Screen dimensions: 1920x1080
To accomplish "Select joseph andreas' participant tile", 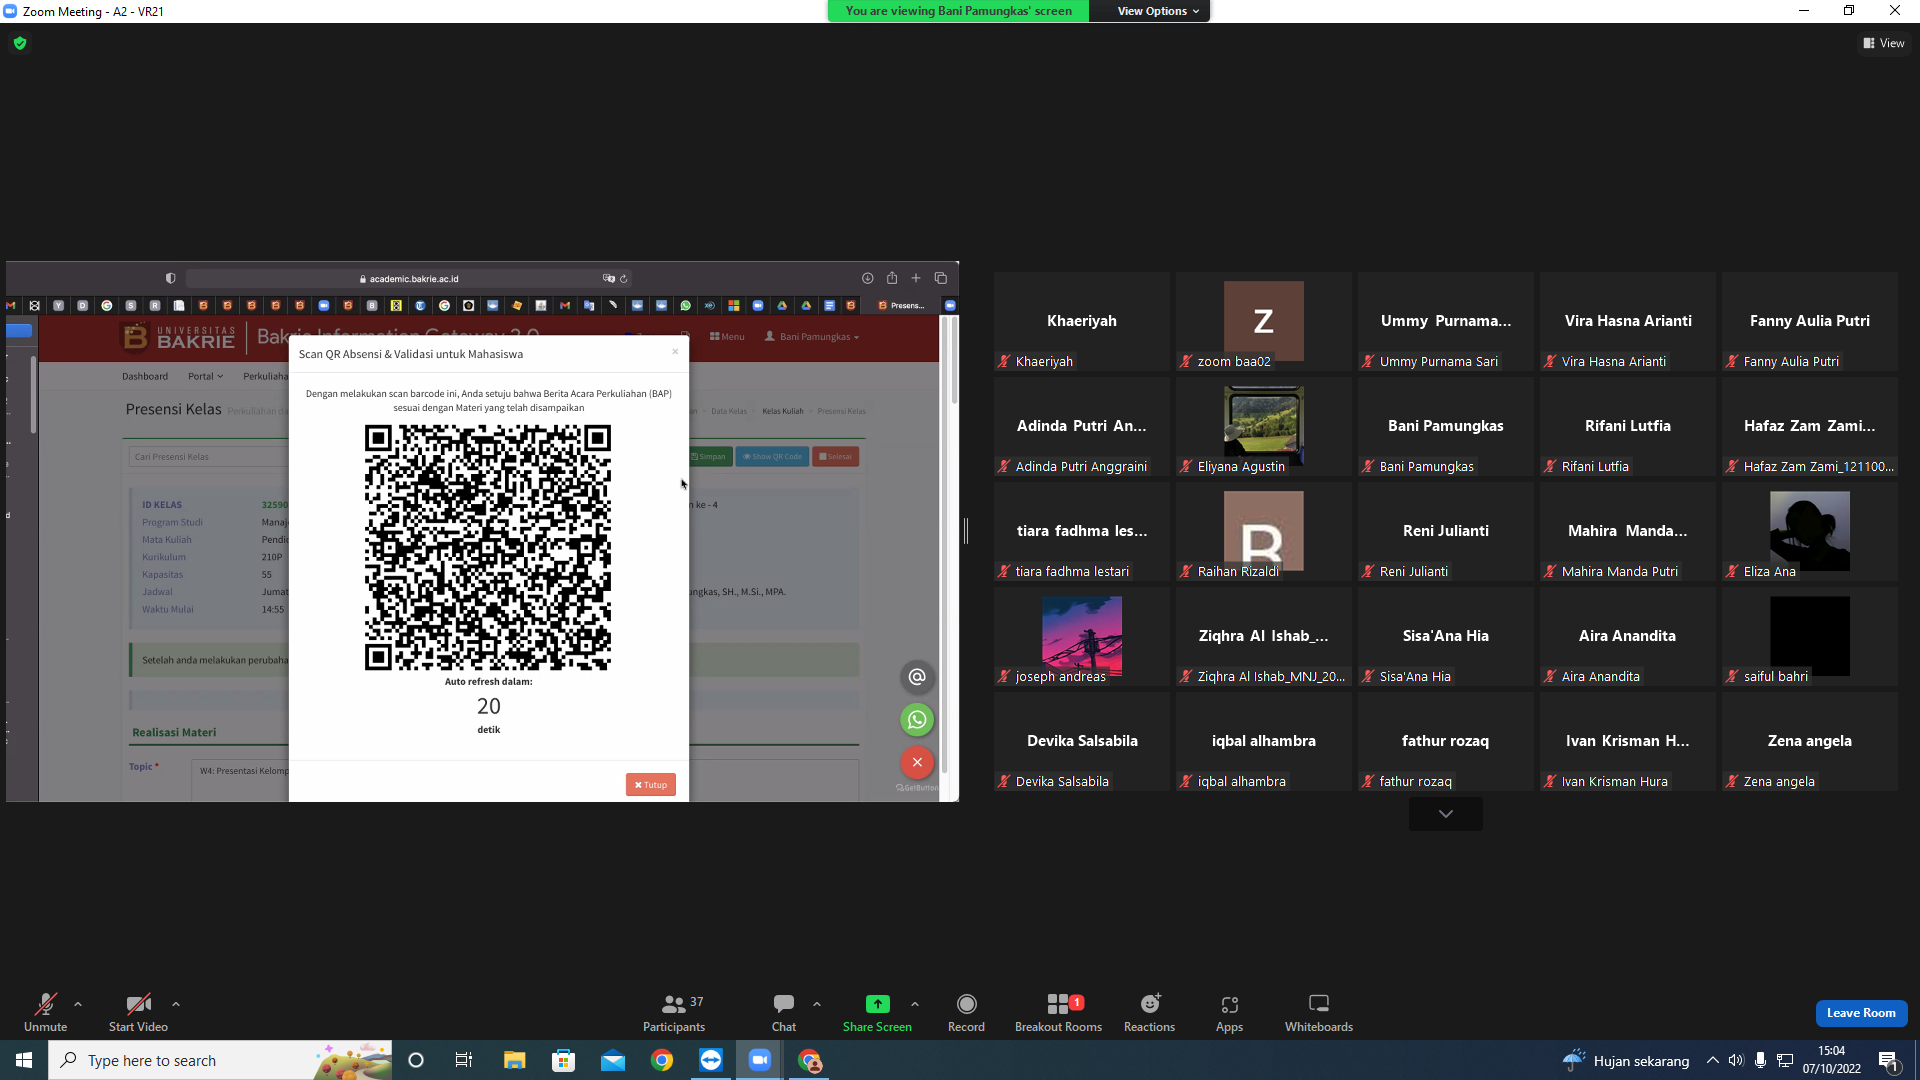I will (x=1082, y=637).
